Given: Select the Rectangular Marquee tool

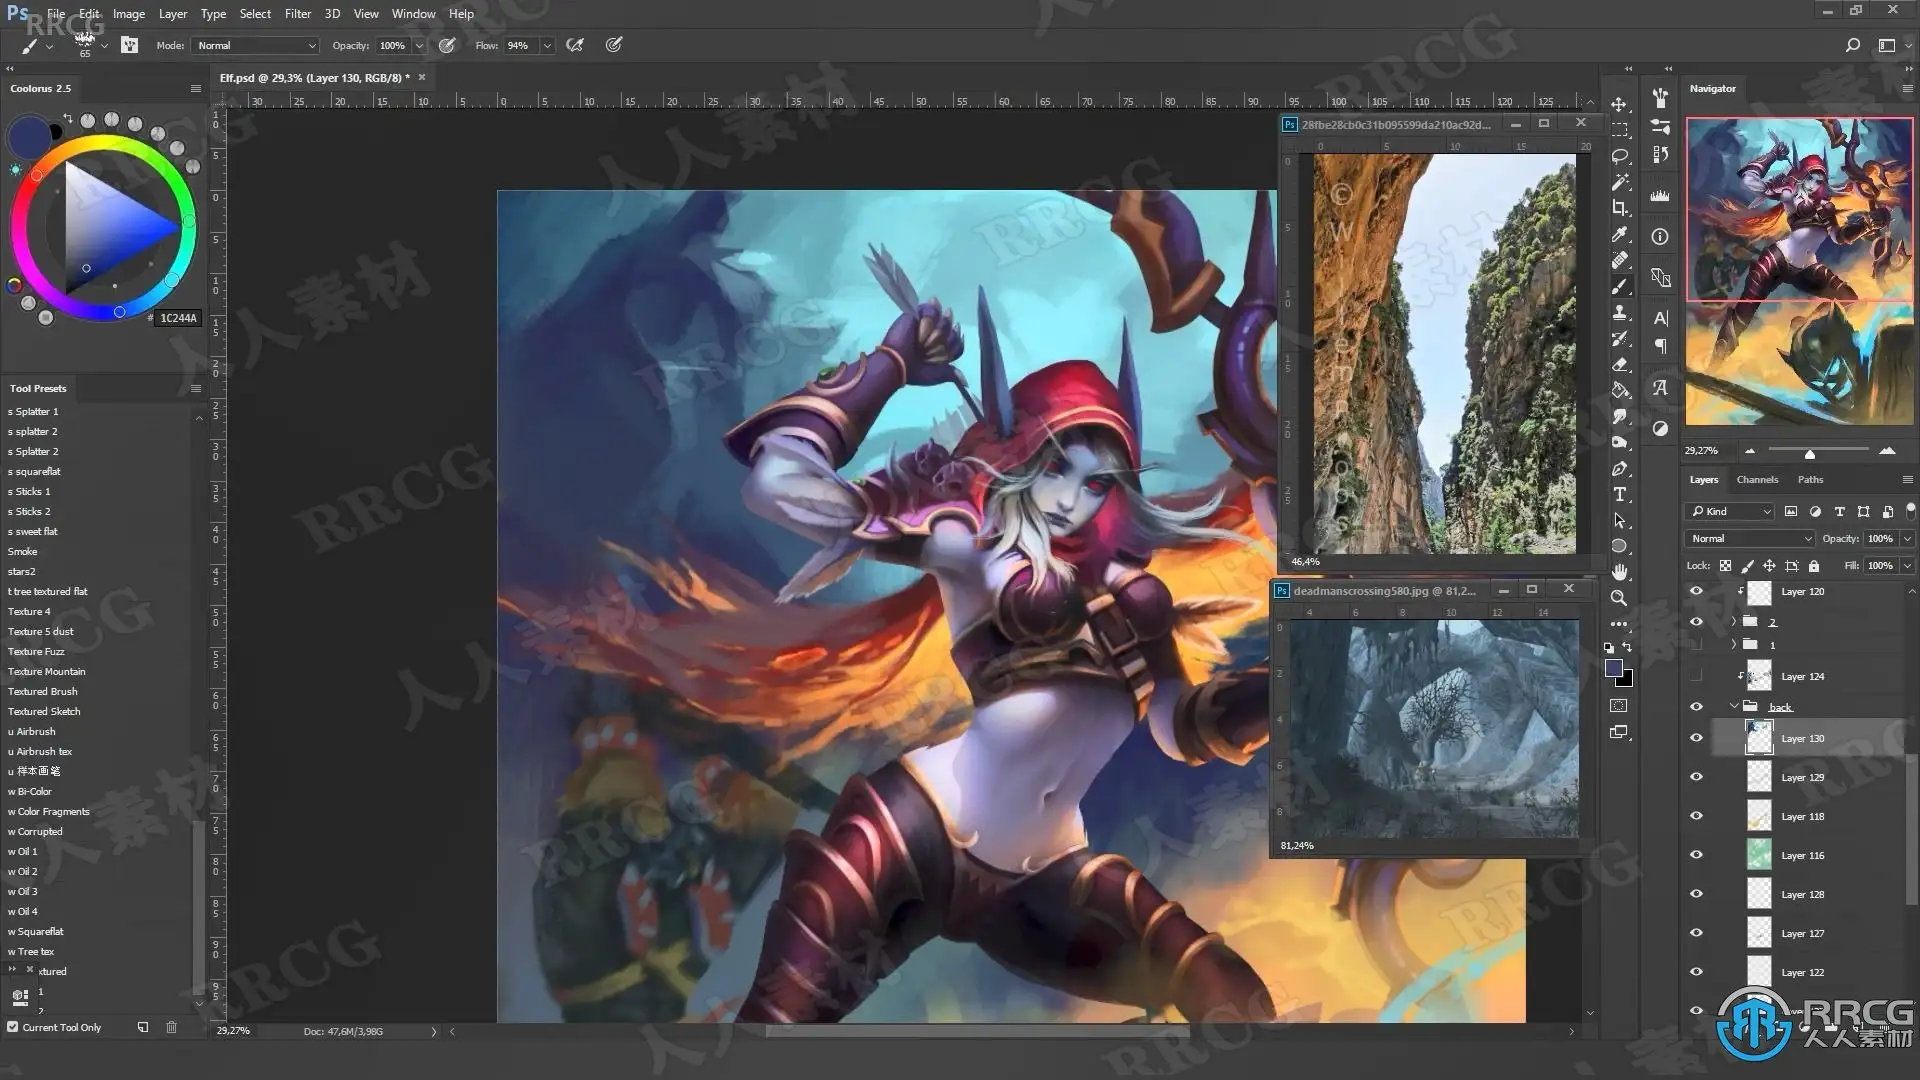Looking at the screenshot, I should 1620,131.
